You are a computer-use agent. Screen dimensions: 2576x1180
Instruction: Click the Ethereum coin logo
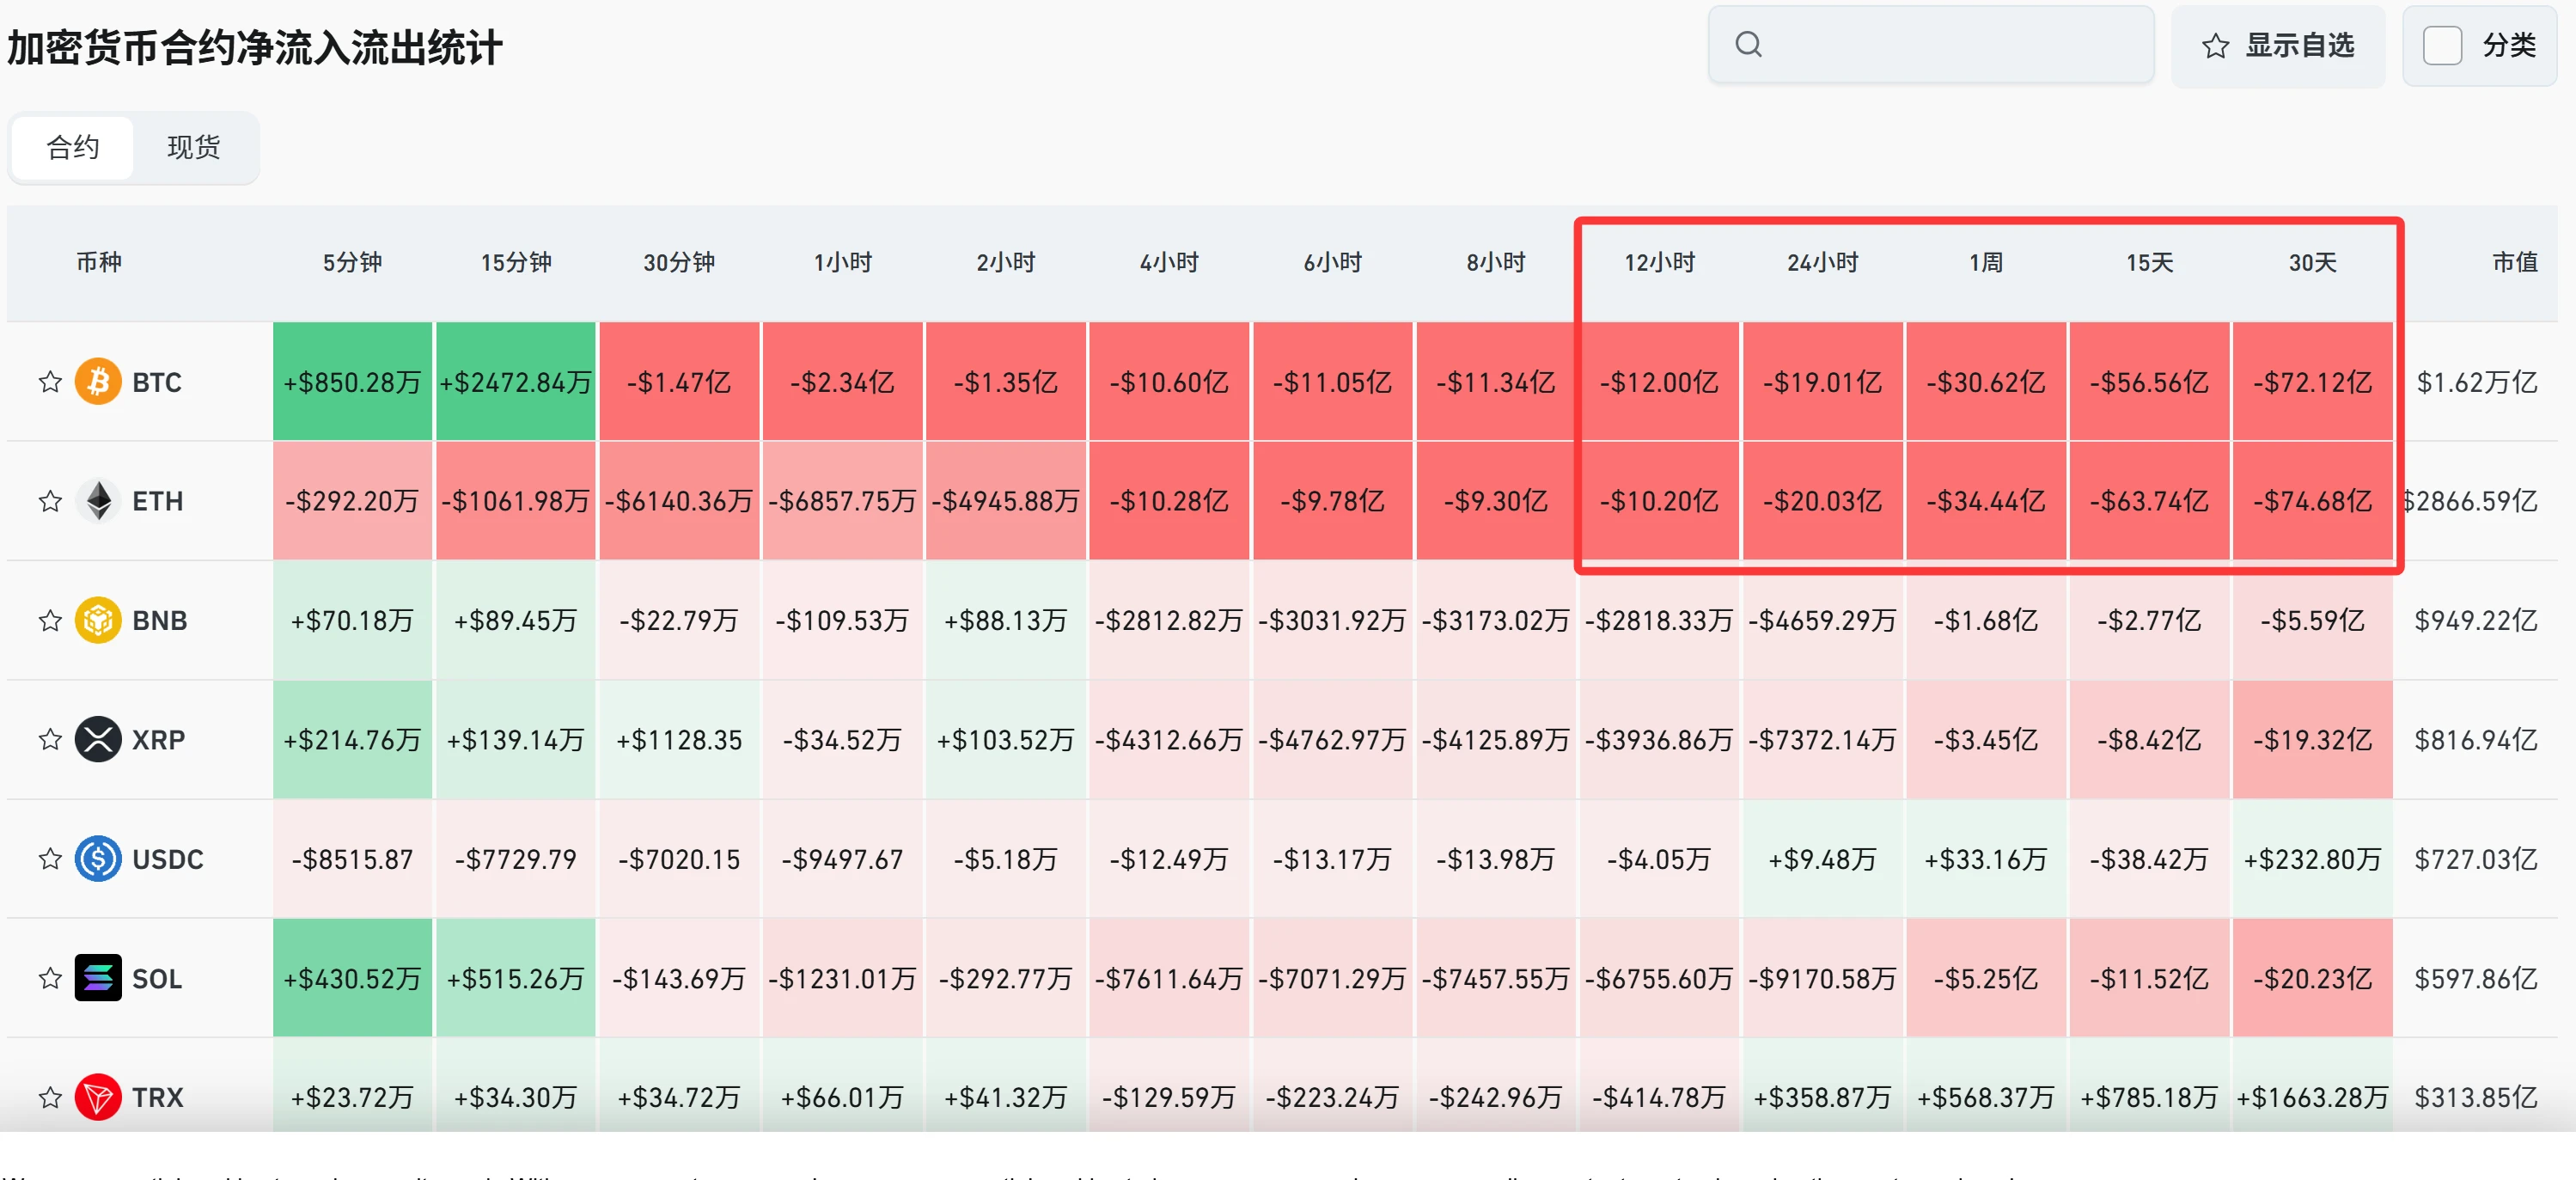[x=98, y=501]
